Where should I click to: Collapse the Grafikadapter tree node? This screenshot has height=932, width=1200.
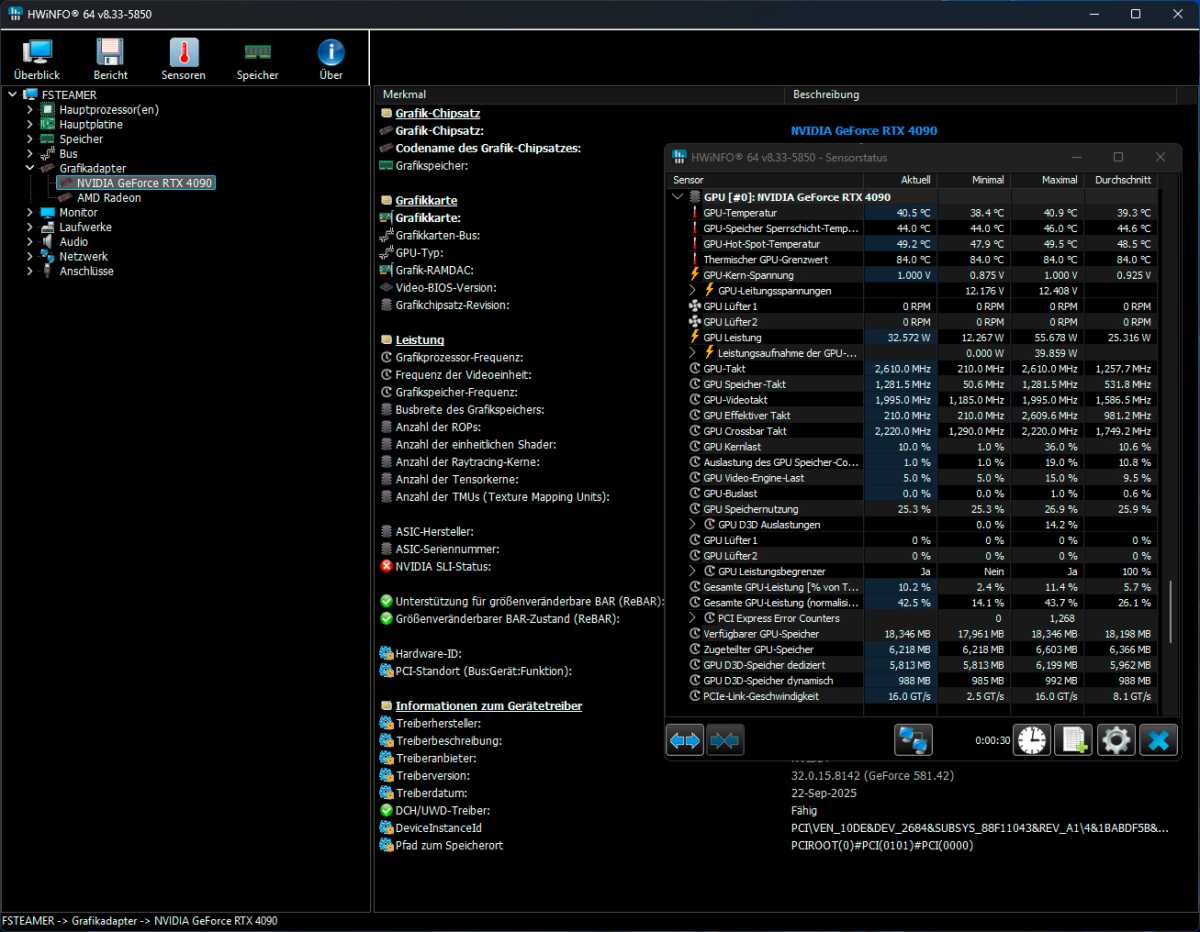pyautogui.click(x=30, y=168)
